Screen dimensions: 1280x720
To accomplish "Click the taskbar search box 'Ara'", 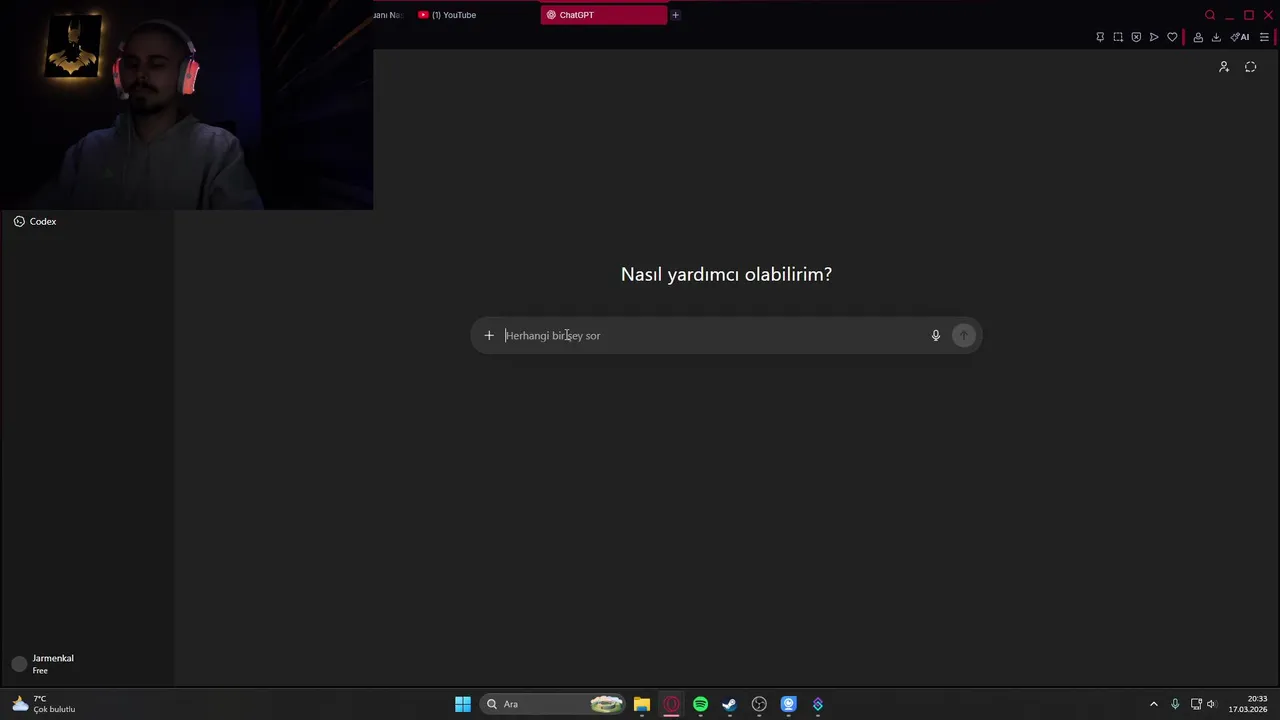I will click(552, 704).
